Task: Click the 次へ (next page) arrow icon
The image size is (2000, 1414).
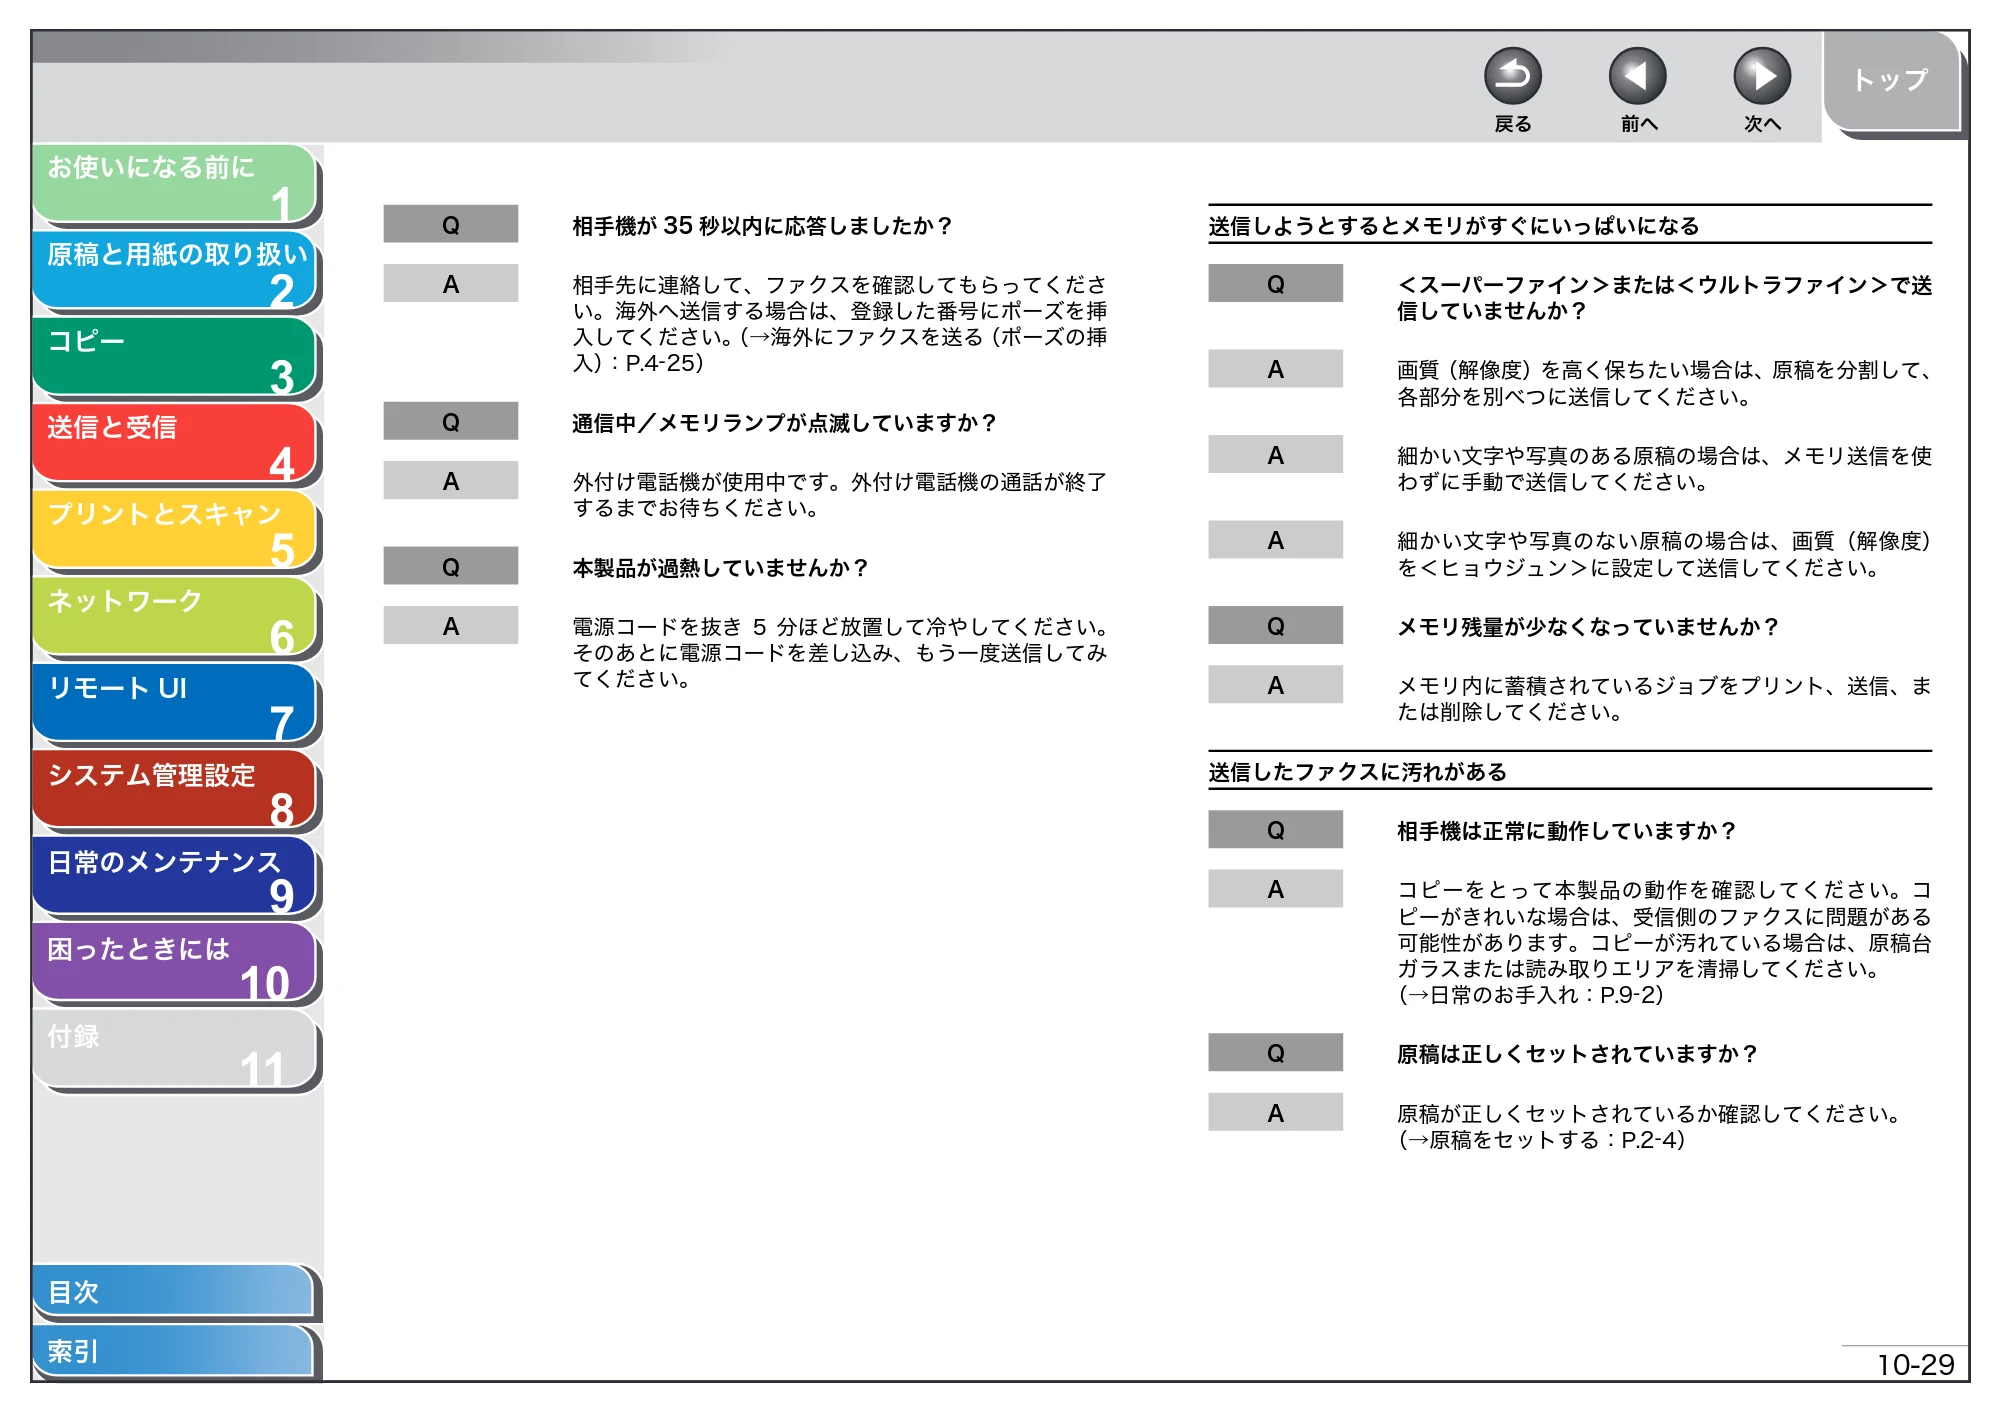Action: pyautogui.click(x=1761, y=77)
